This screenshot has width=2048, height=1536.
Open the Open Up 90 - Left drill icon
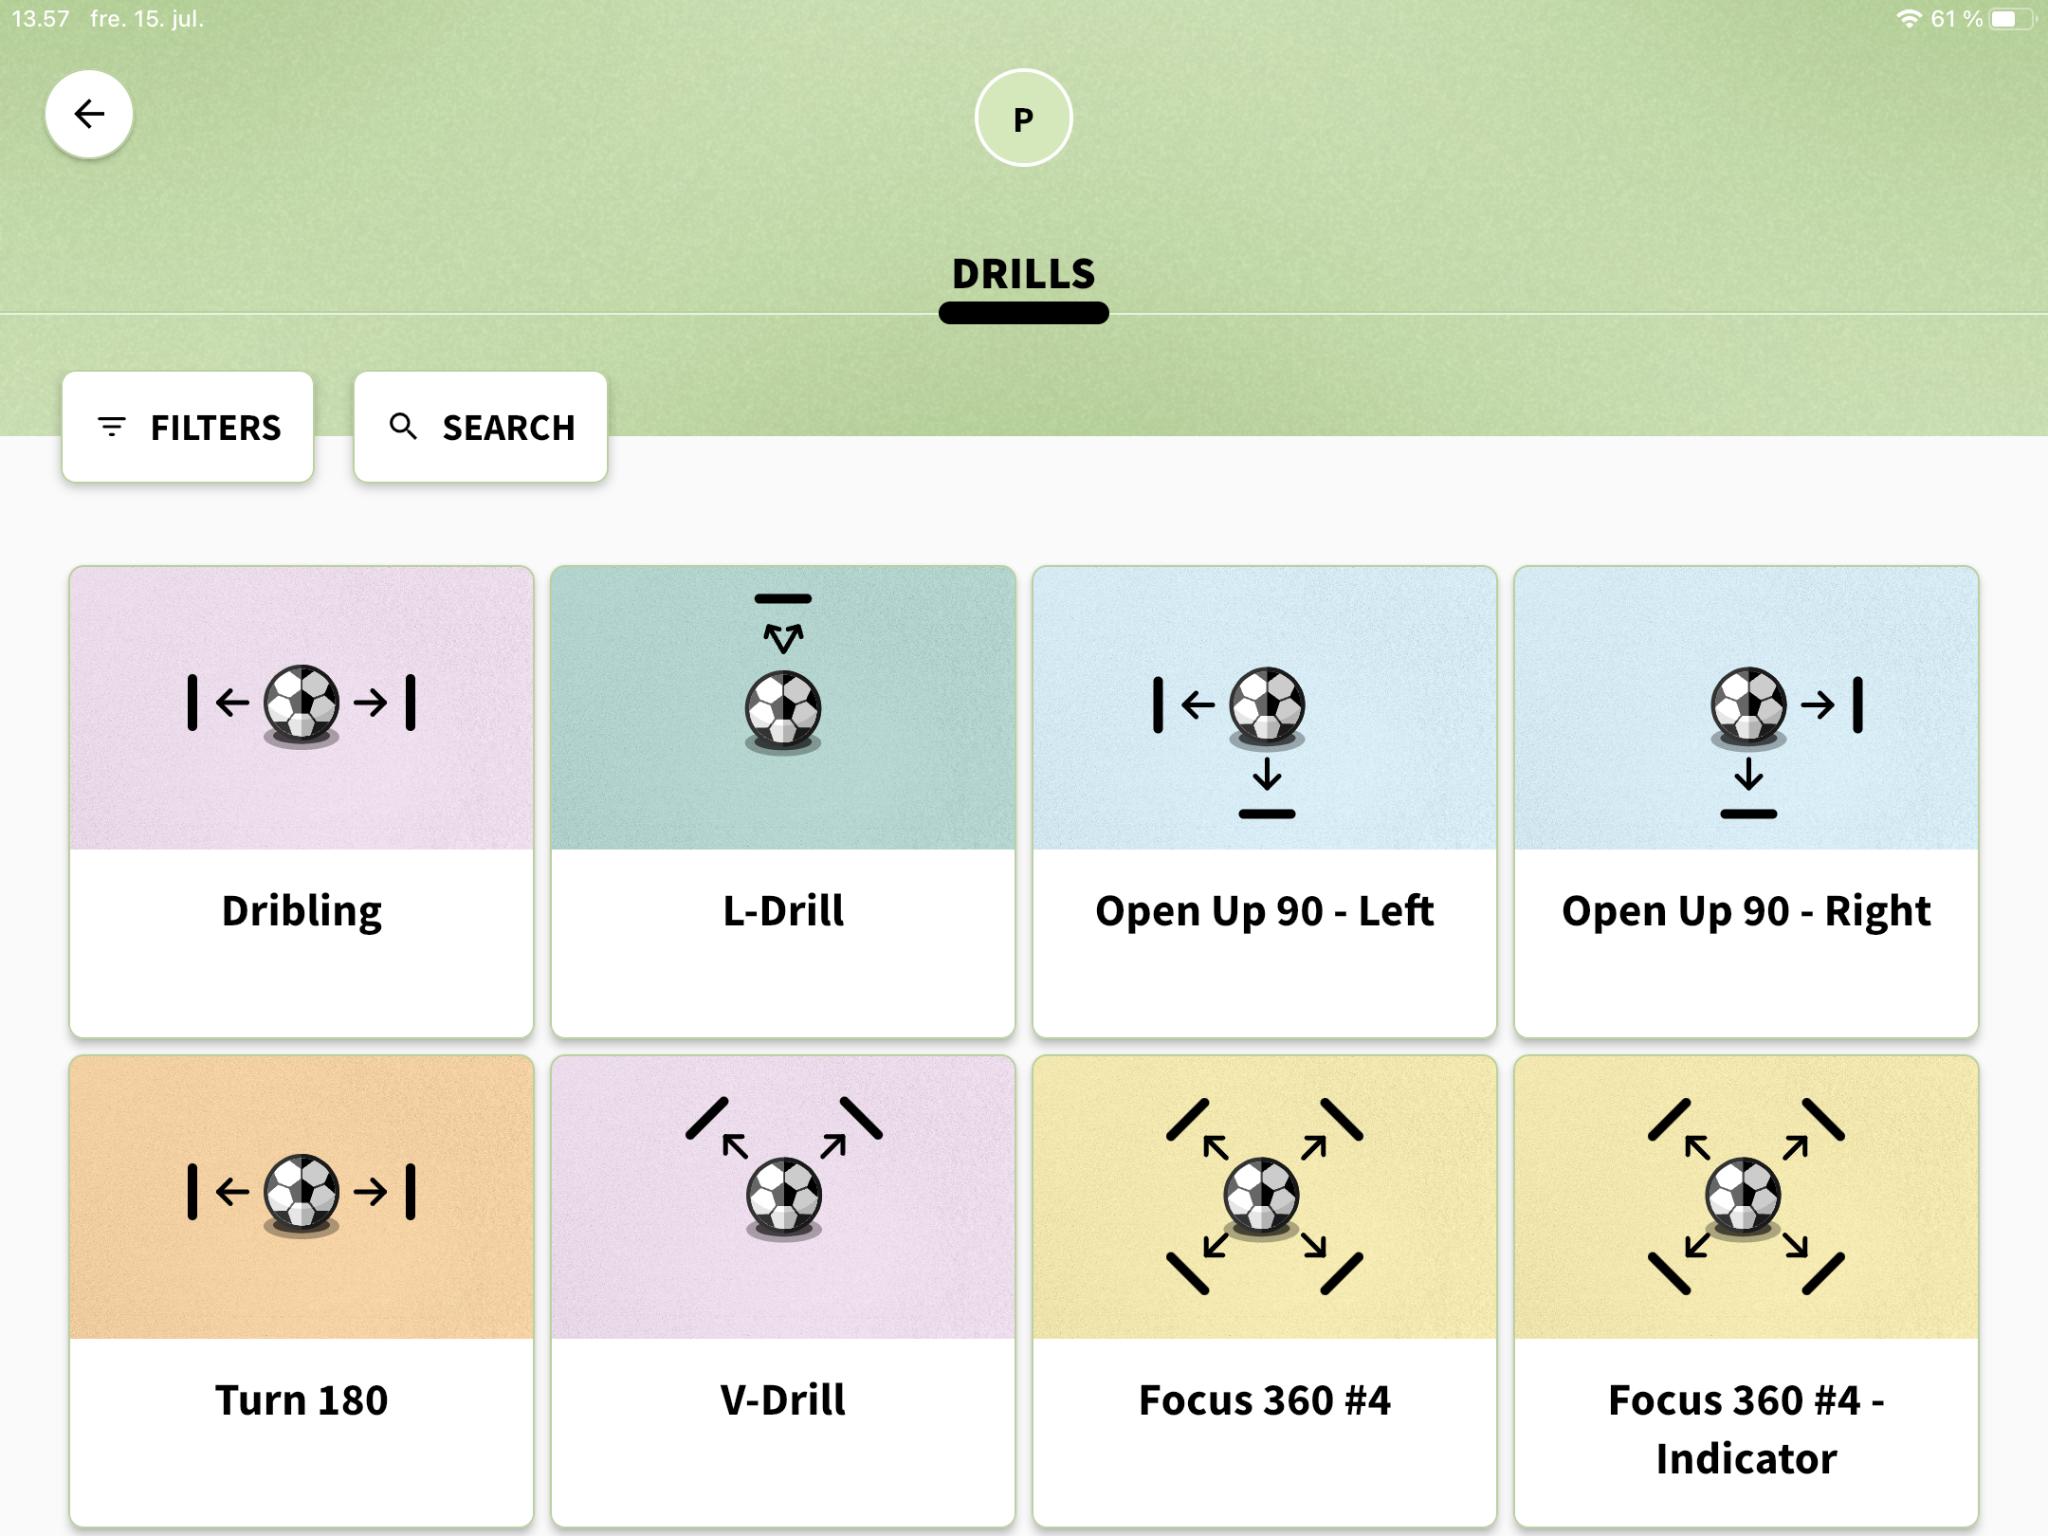click(1265, 707)
